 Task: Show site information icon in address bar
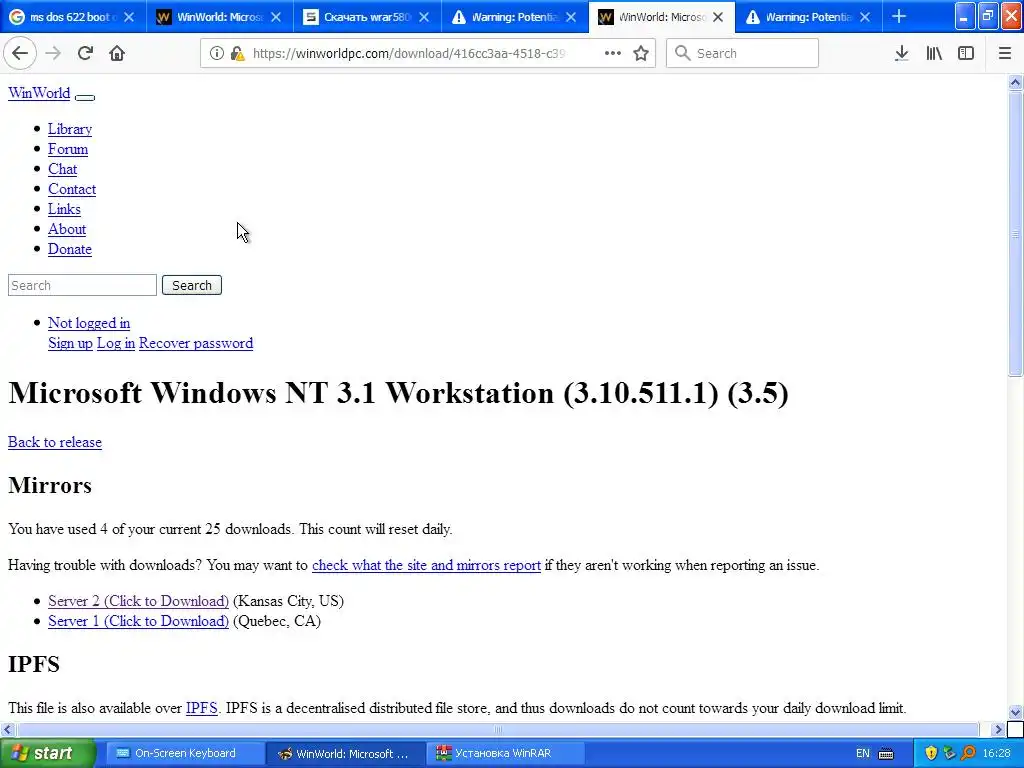pos(216,54)
